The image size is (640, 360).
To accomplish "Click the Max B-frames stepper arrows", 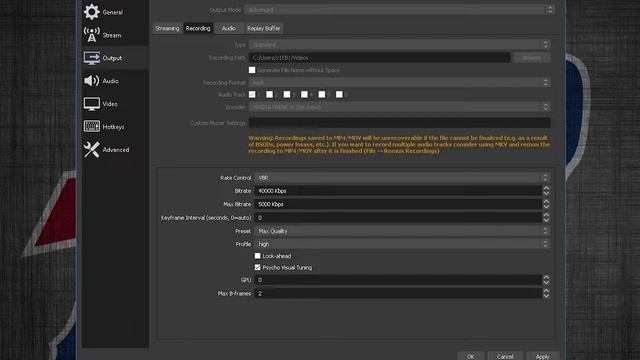I will point(546,293).
